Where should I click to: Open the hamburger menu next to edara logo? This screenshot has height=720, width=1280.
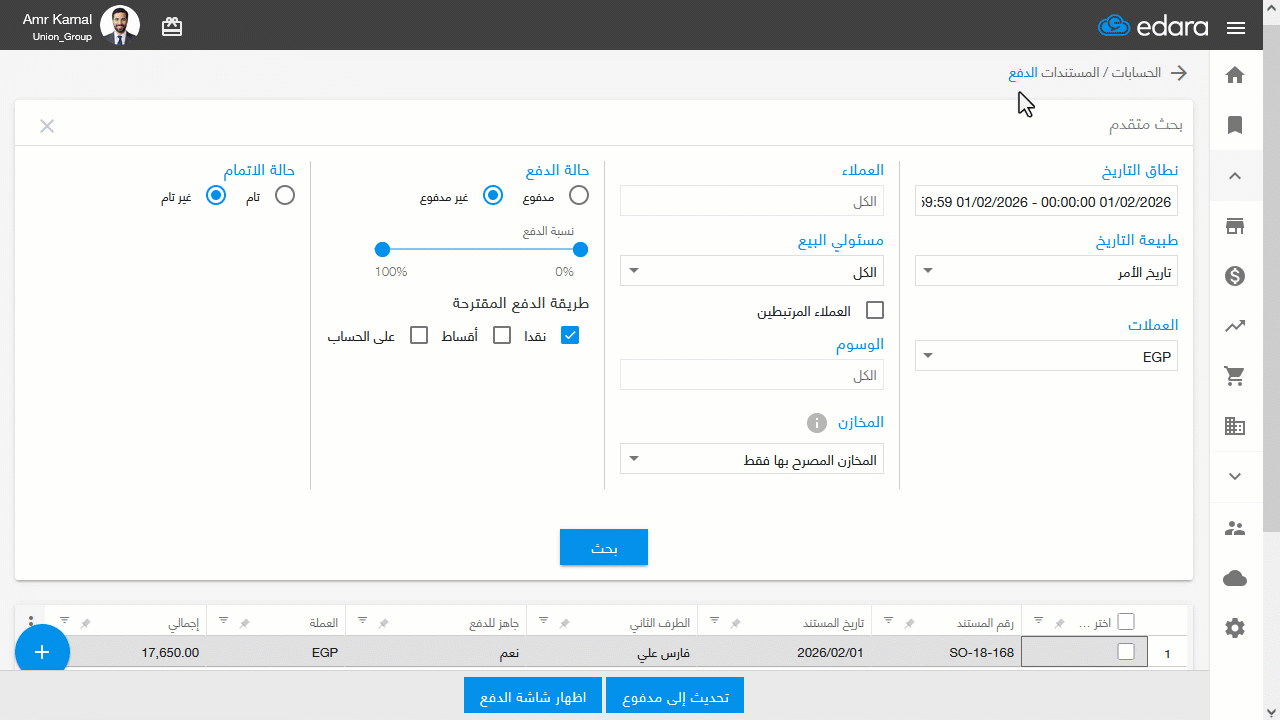[1235, 27]
